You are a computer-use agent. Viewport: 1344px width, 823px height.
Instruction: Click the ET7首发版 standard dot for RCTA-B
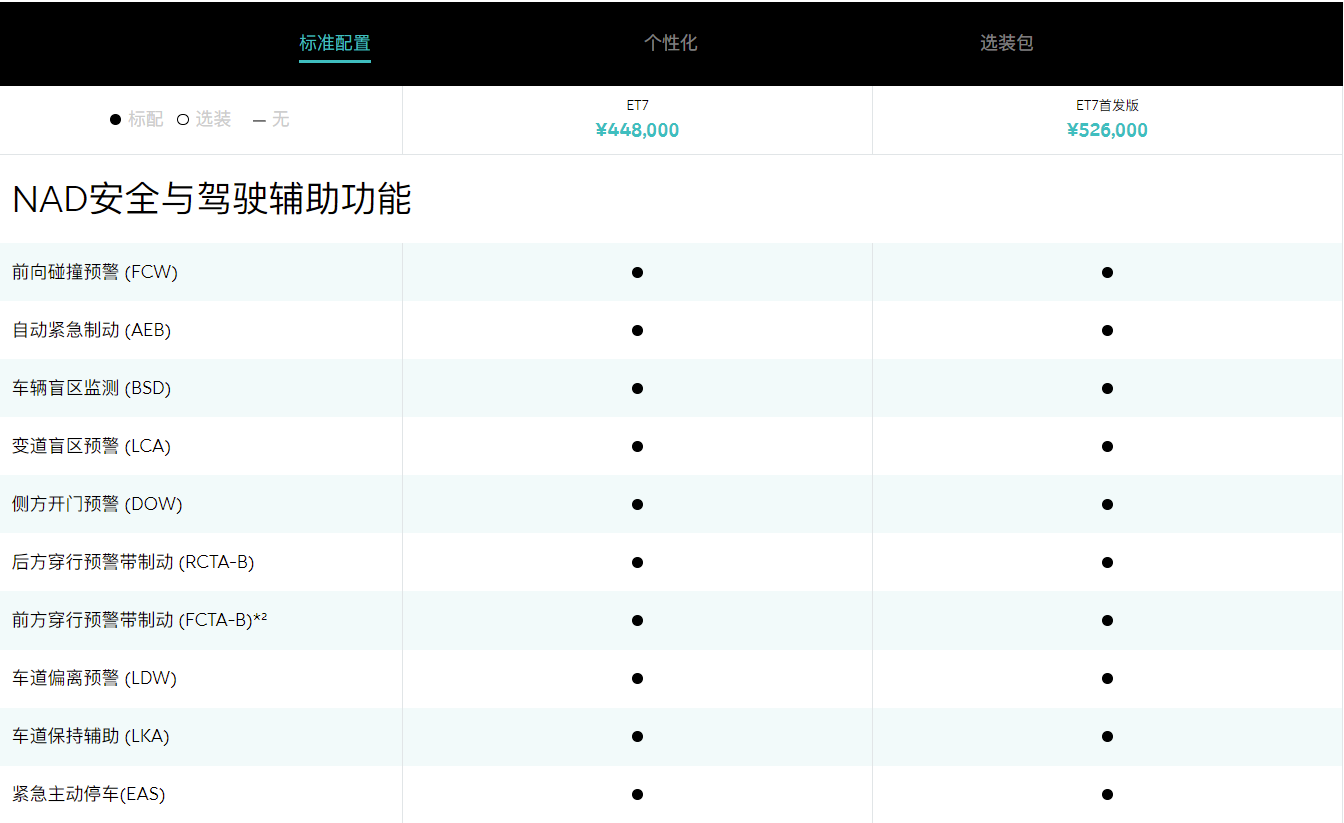pyautogui.click(x=1107, y=562)
